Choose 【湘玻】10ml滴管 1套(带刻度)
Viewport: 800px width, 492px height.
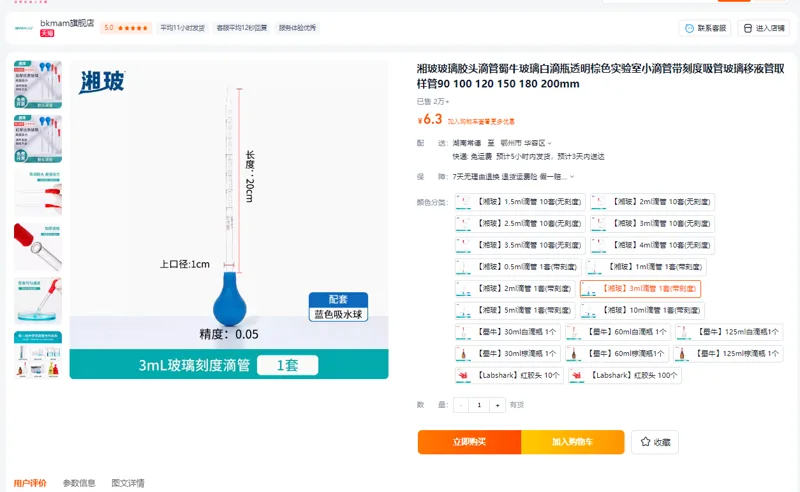tap(643, 310)
